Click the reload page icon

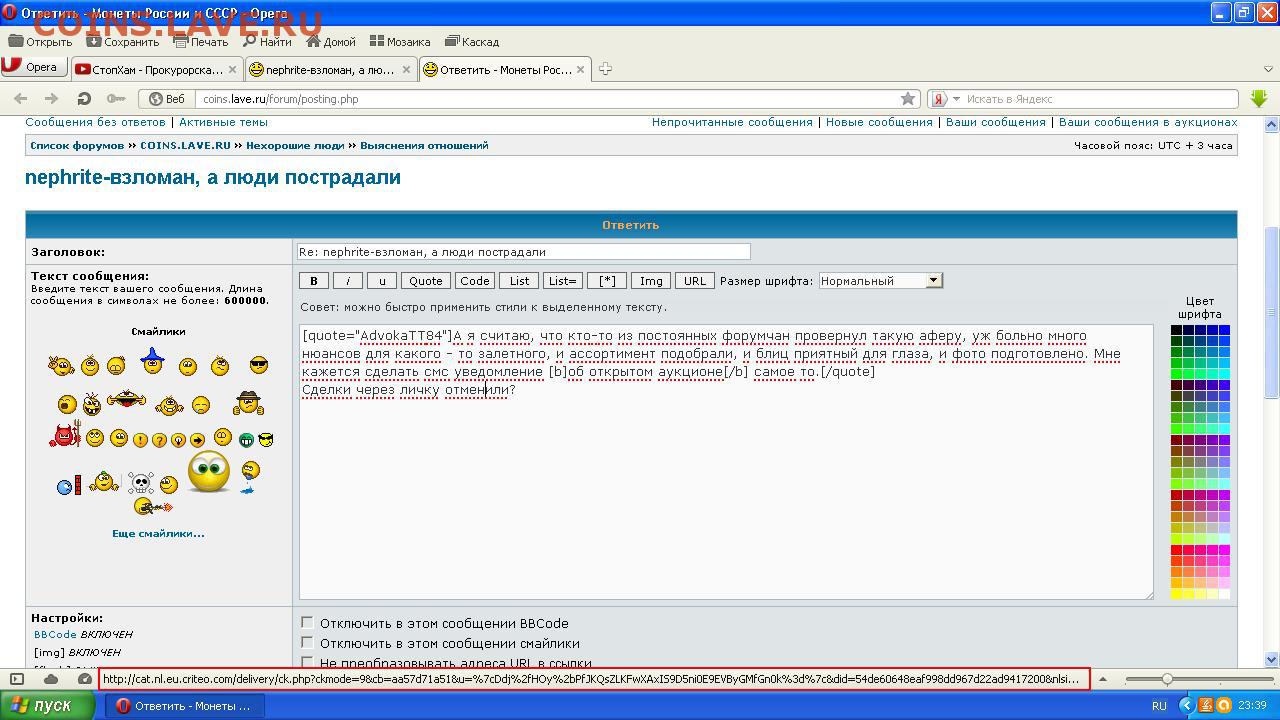coord(84,99)
